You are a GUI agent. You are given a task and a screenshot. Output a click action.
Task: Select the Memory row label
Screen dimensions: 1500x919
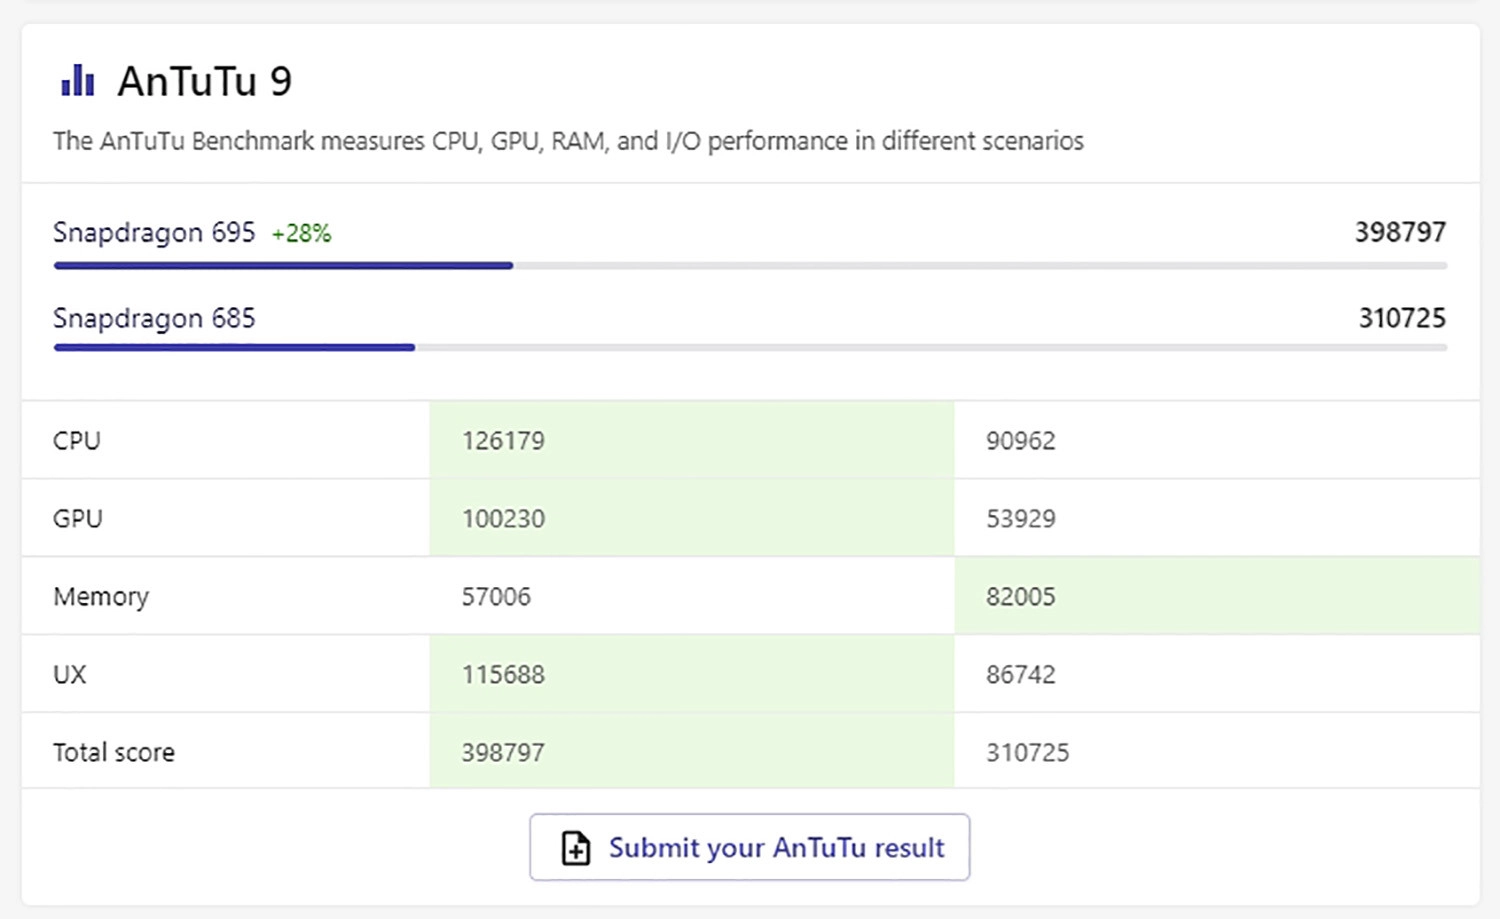click(x=101, y=597)
